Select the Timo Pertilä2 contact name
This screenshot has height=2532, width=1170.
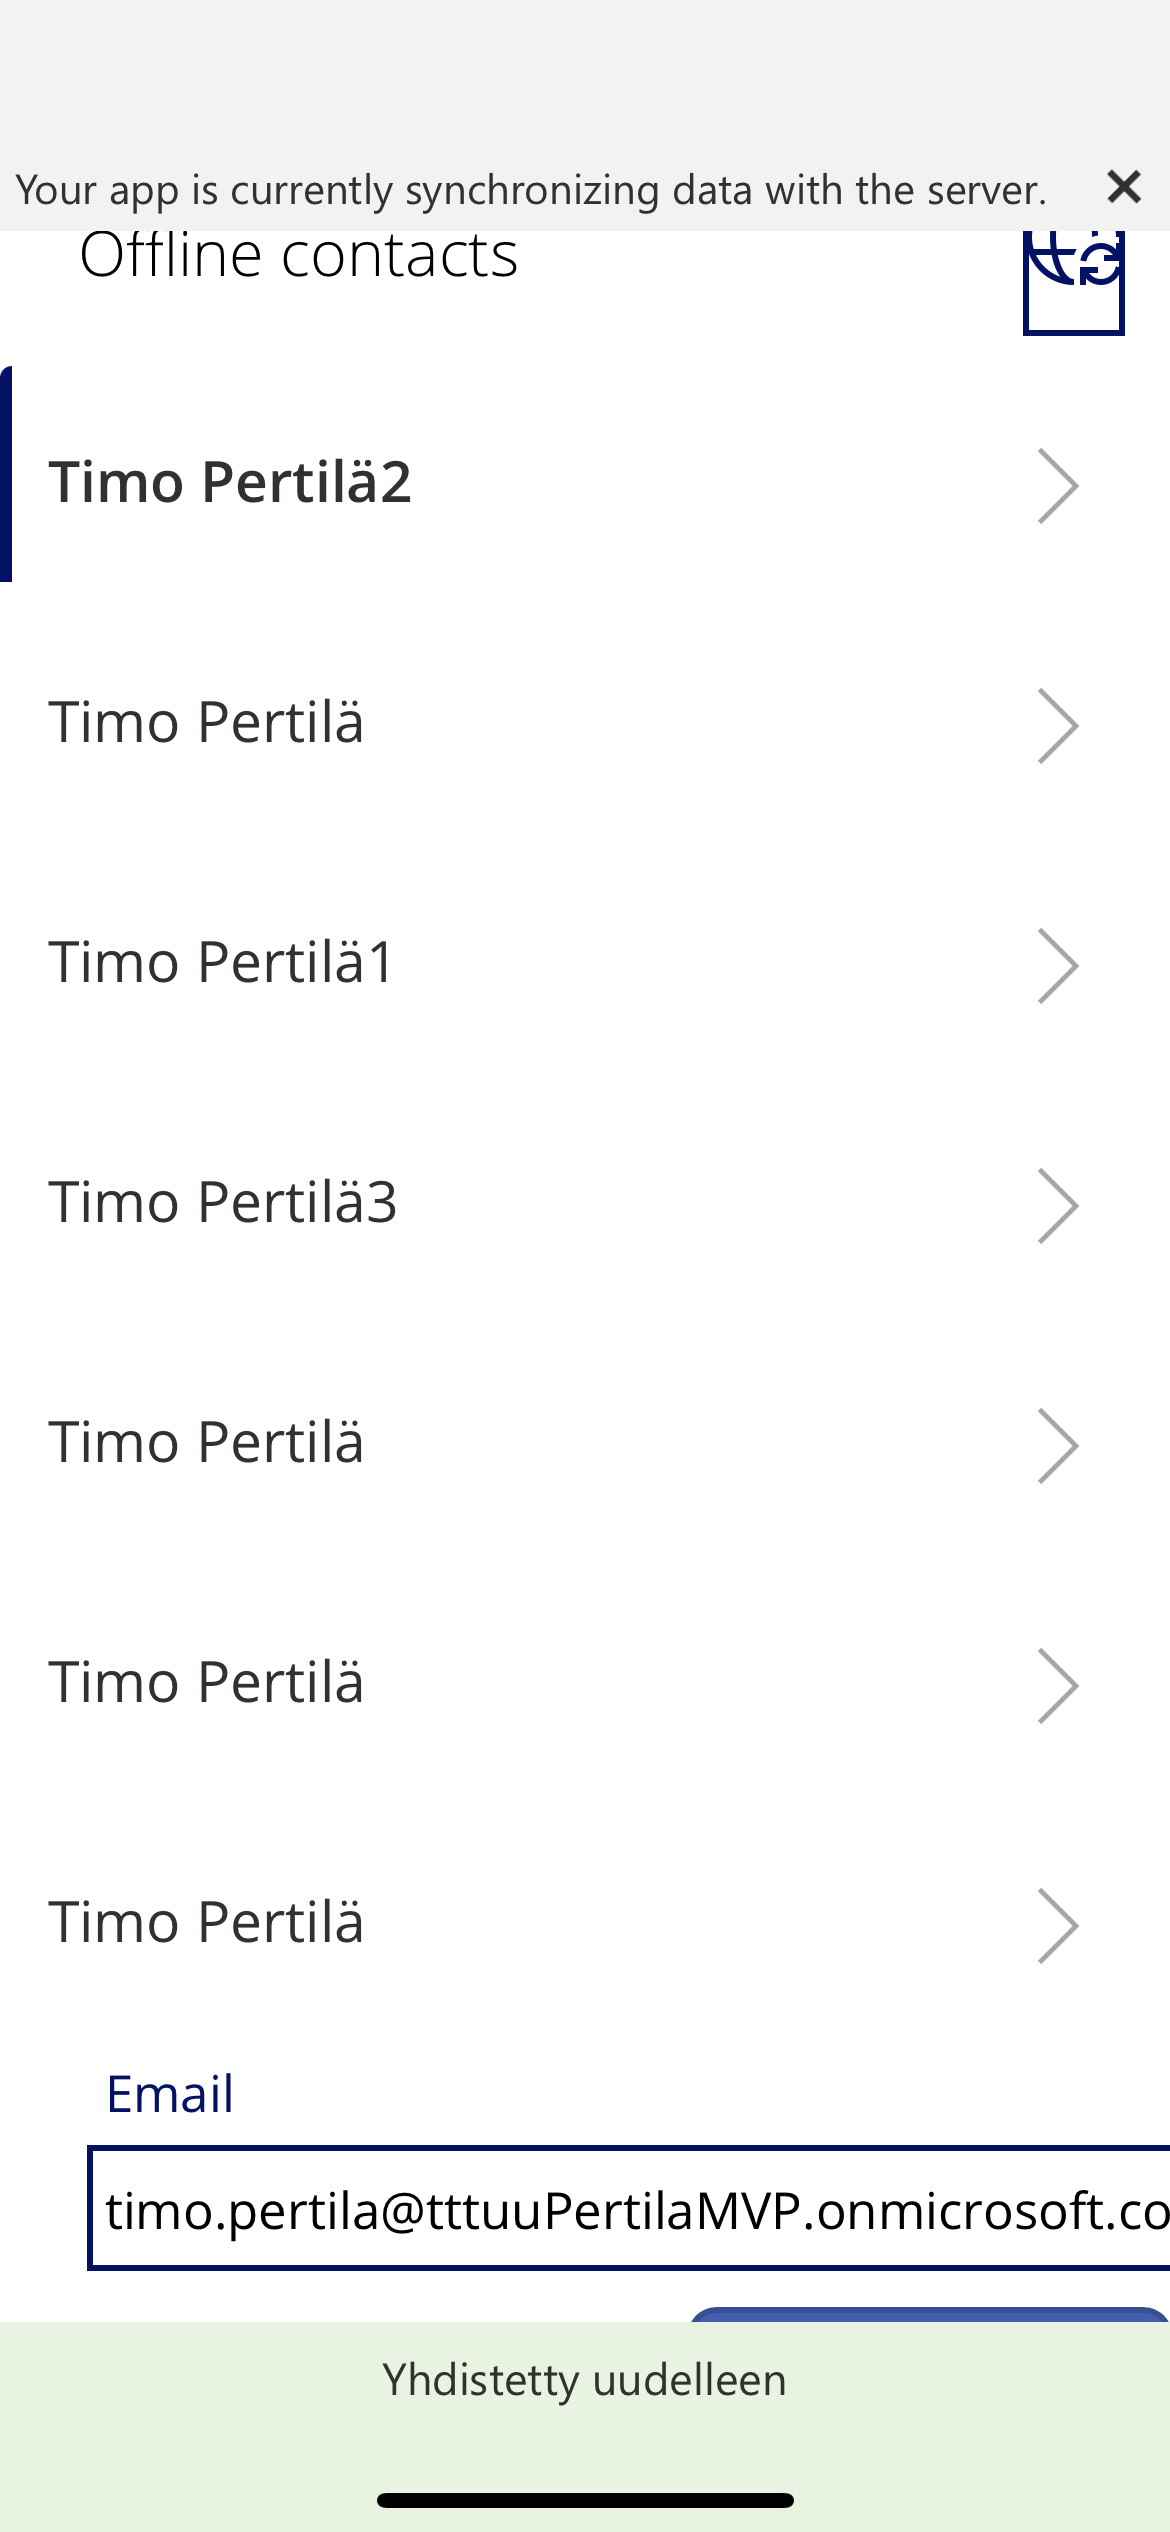(x=230, y=482)
